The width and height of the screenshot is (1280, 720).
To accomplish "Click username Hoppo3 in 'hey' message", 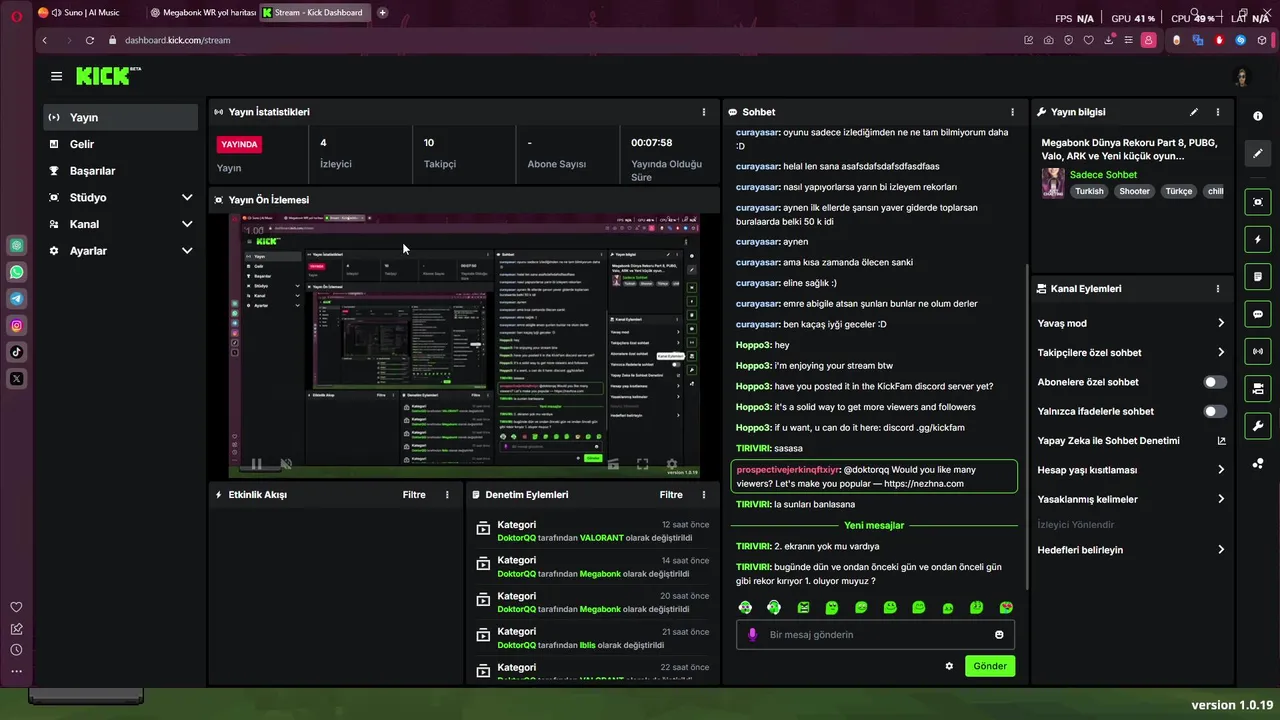I will [752, 345].
